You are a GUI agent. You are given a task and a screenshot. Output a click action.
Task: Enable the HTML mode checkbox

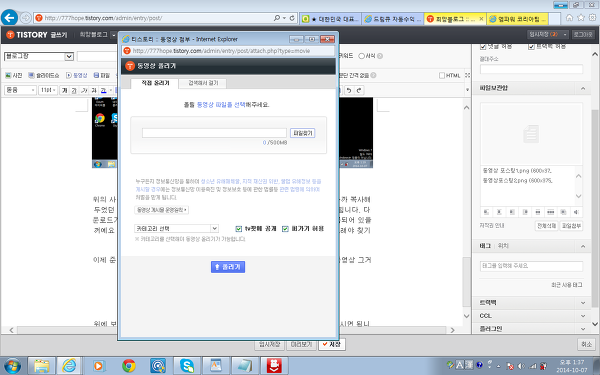(442, 75)
